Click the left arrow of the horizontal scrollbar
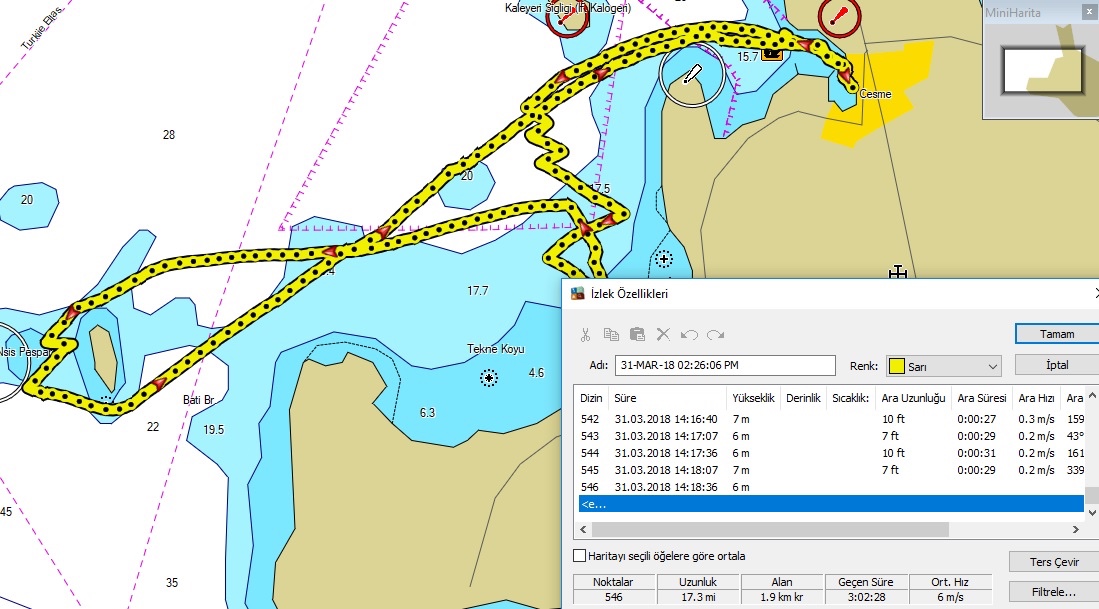This screenshot has width=1099, height=609. click(x=583, y=529)
